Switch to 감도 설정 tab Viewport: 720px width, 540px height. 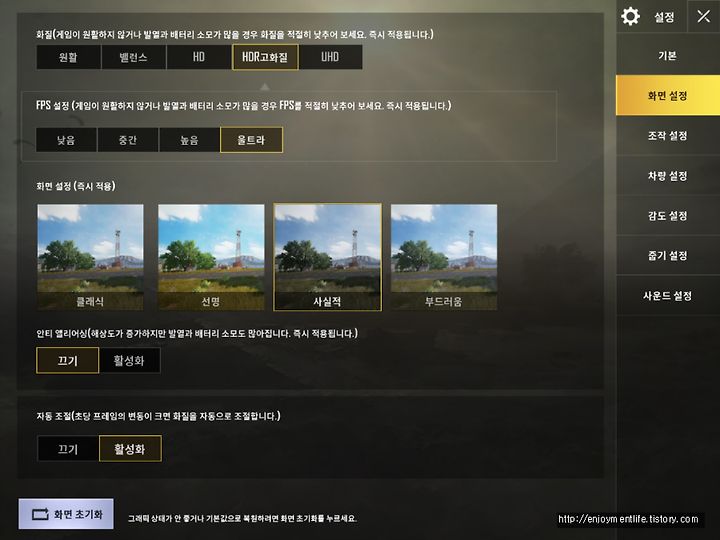pyautogui.click(x=668, y=215)
